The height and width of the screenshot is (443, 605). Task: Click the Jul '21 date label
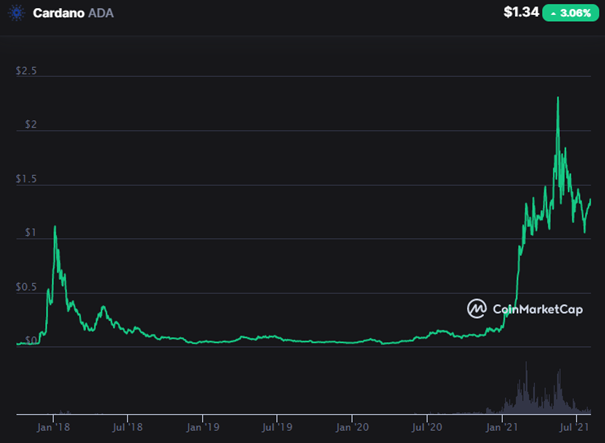coord(576,427)
